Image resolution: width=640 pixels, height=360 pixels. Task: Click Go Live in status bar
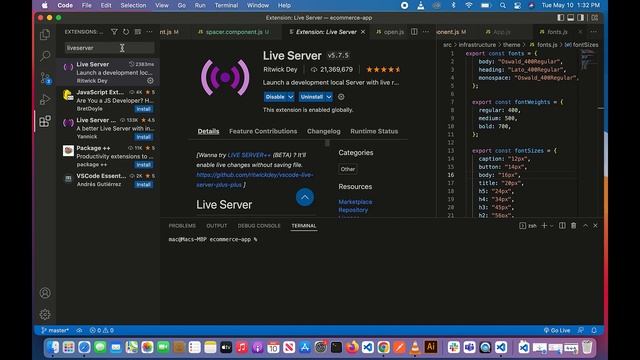(x=557, y=330)
